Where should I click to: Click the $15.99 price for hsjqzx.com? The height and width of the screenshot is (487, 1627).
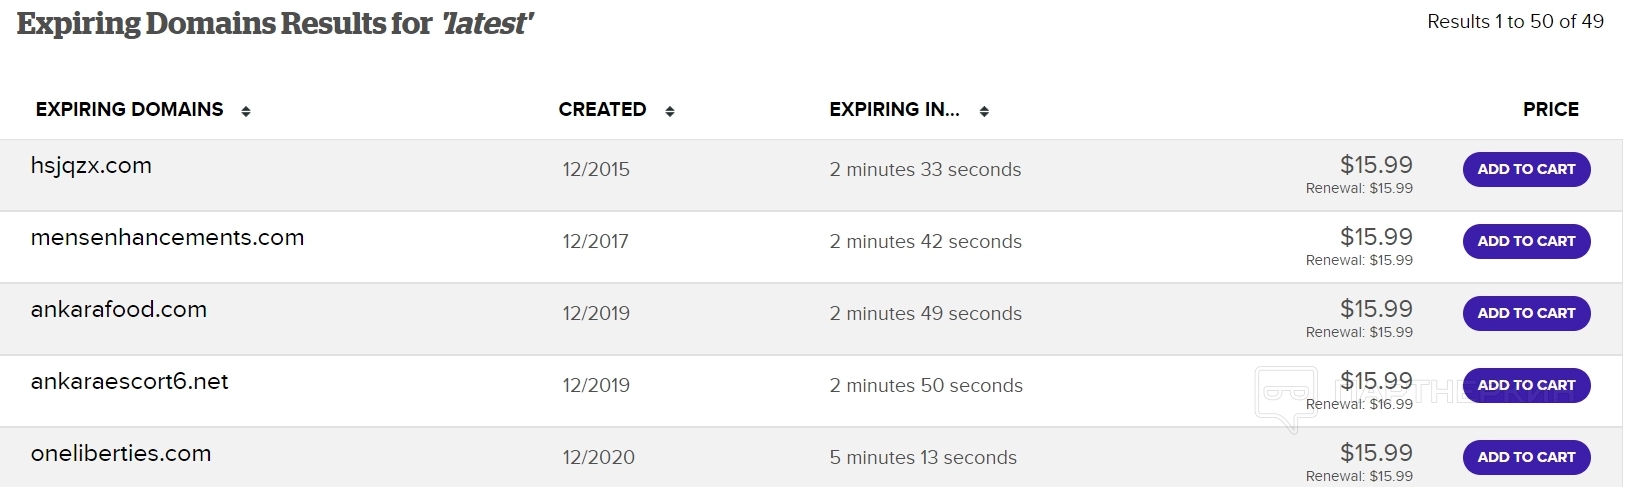pyautogui.click(x=1376, y=165)
